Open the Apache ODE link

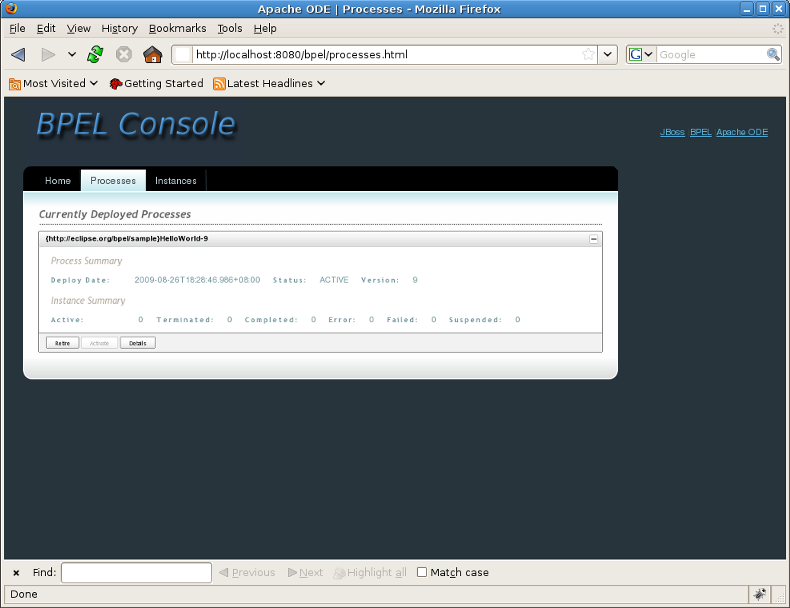click(742, 132)
